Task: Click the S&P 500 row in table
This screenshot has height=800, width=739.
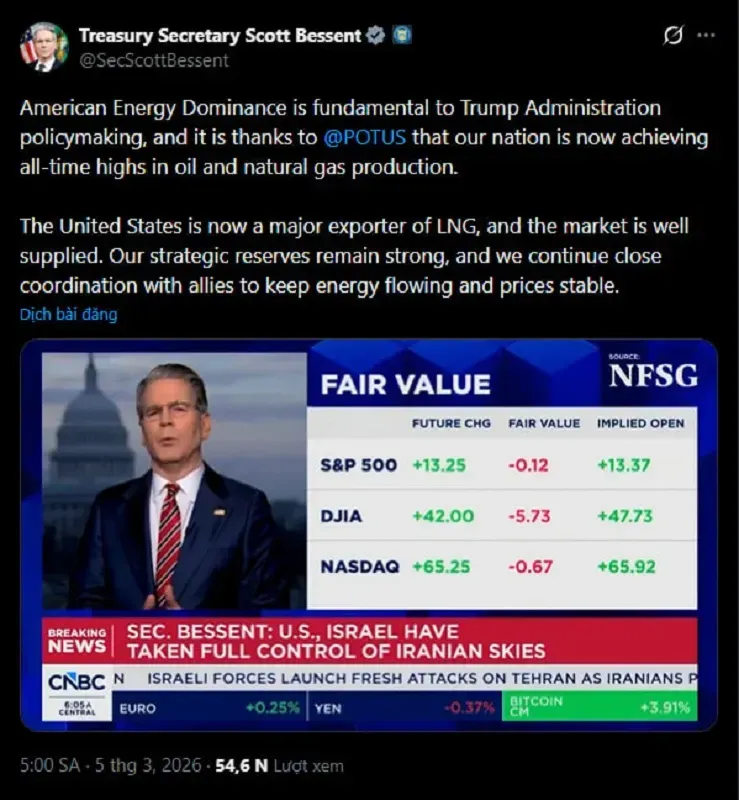Action: tap(502, 464)
